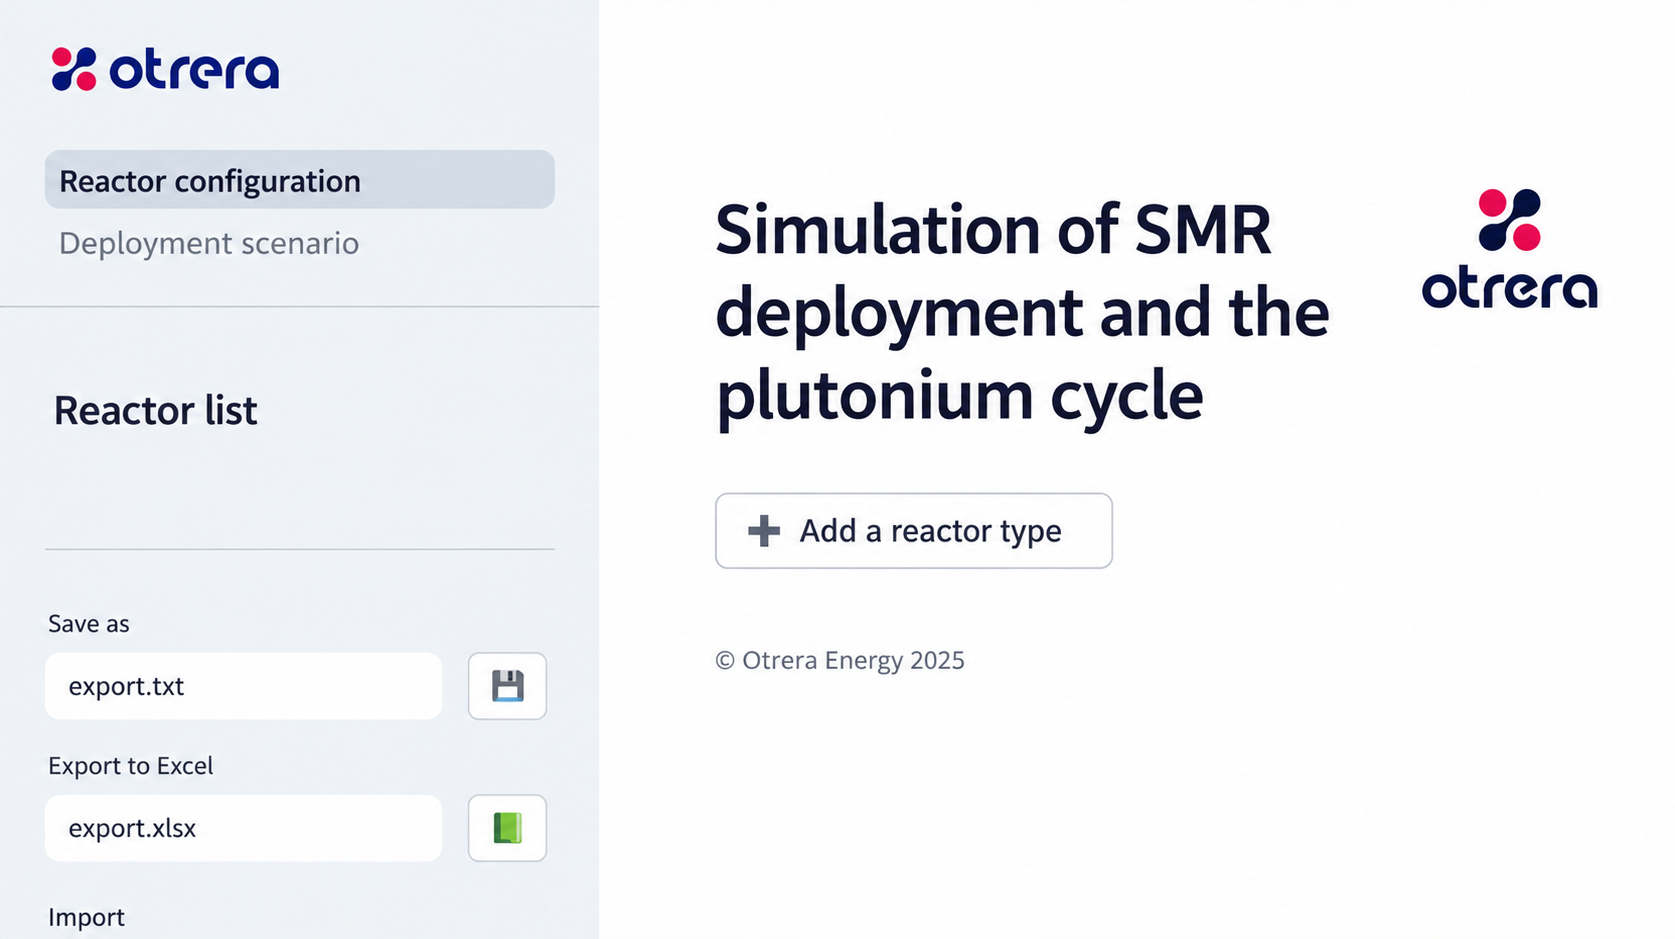Click the Save as label

click(89, 624)
